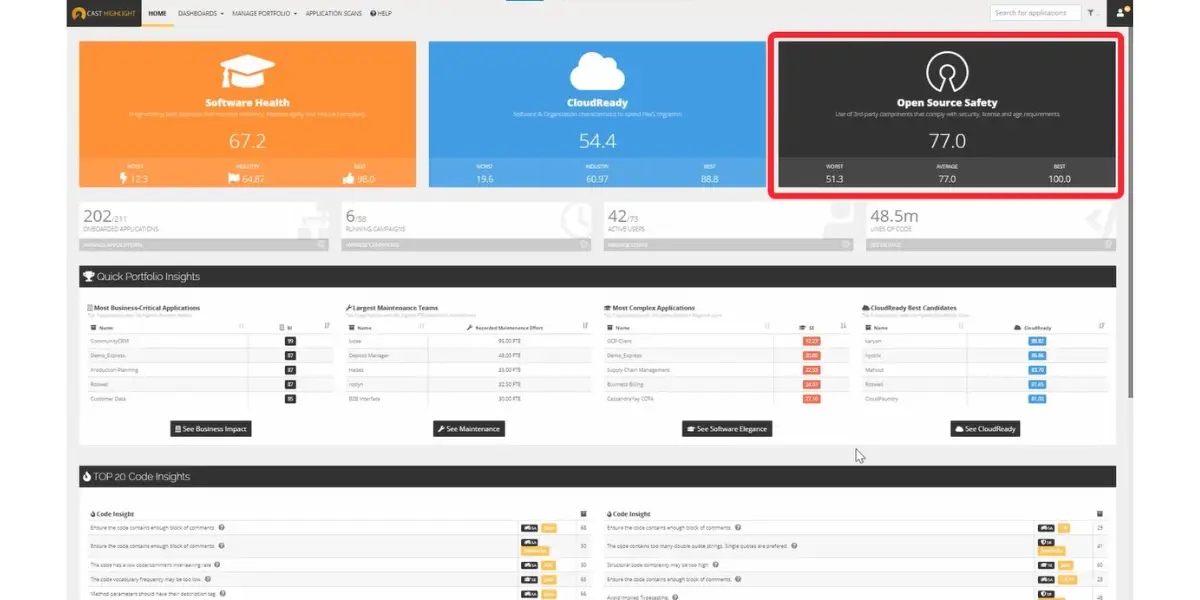
Task: Click the CloudReady cloud icon
Action: pos(597,73)
